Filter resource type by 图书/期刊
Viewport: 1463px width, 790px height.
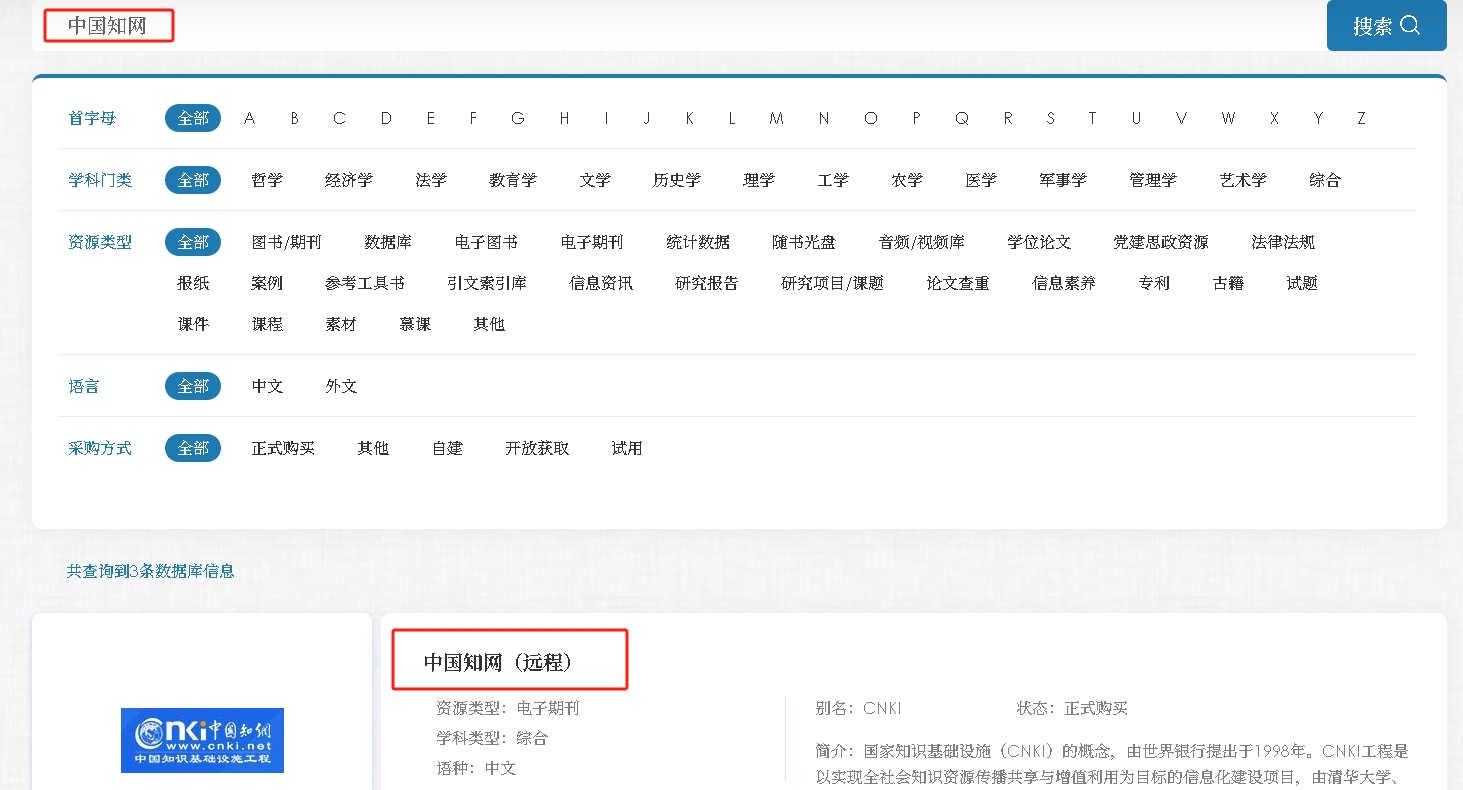[x=287, y=242]
